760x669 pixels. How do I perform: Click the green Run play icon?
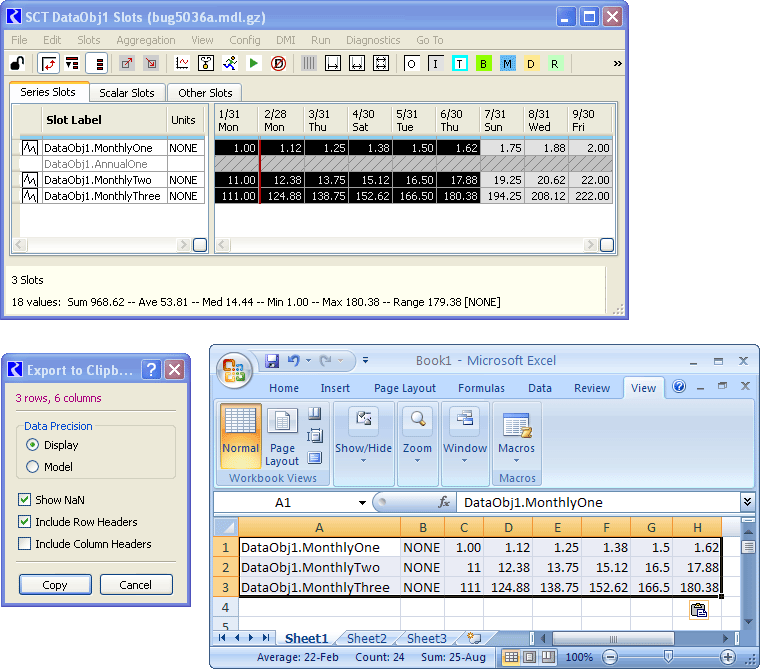[253, 64]
